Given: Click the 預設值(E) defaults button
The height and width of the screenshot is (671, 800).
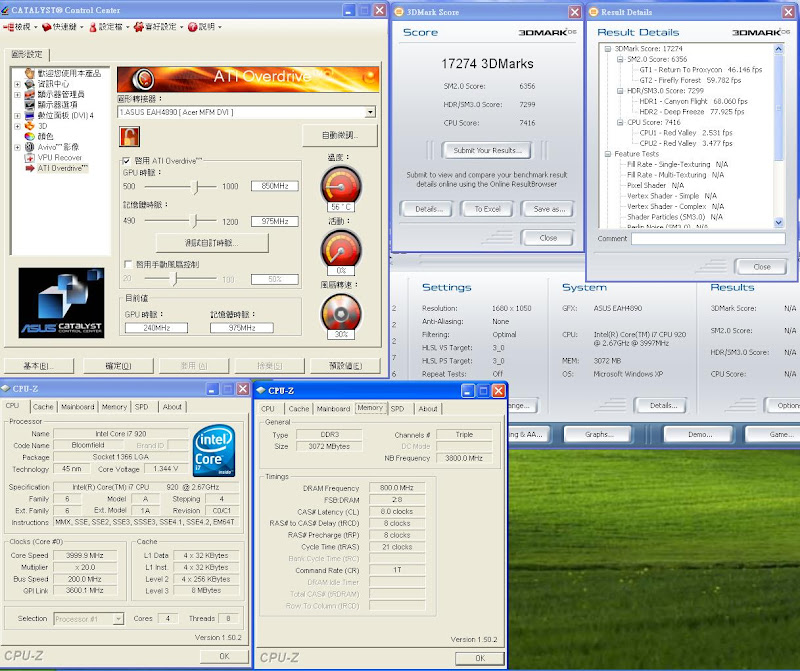Looking at the screenshot, I should [x=345, y=366].
